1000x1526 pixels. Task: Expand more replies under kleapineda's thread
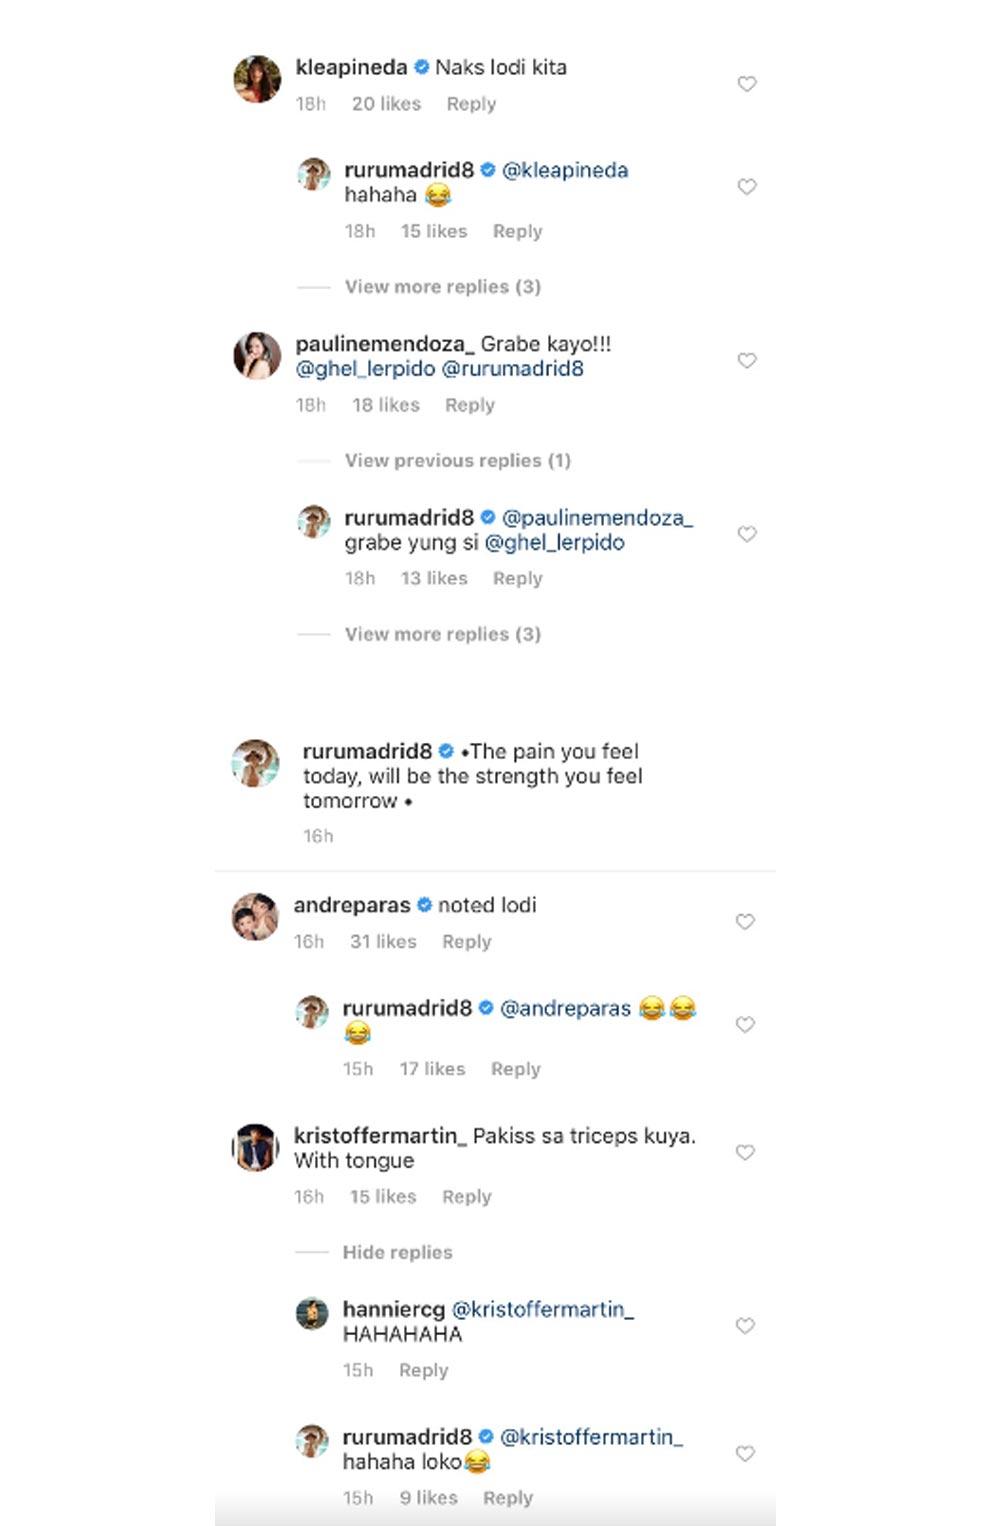(442, 287)
